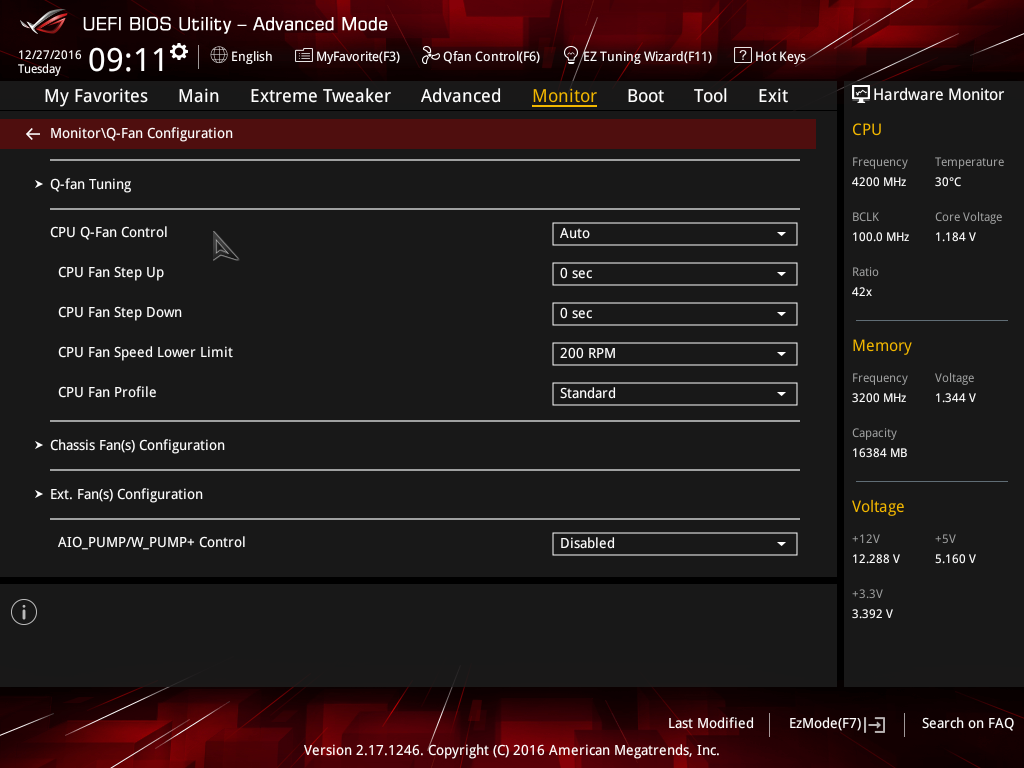Click the info icon at the bottom left
This screenshot has width=1024, height=768.
[24, 612]
